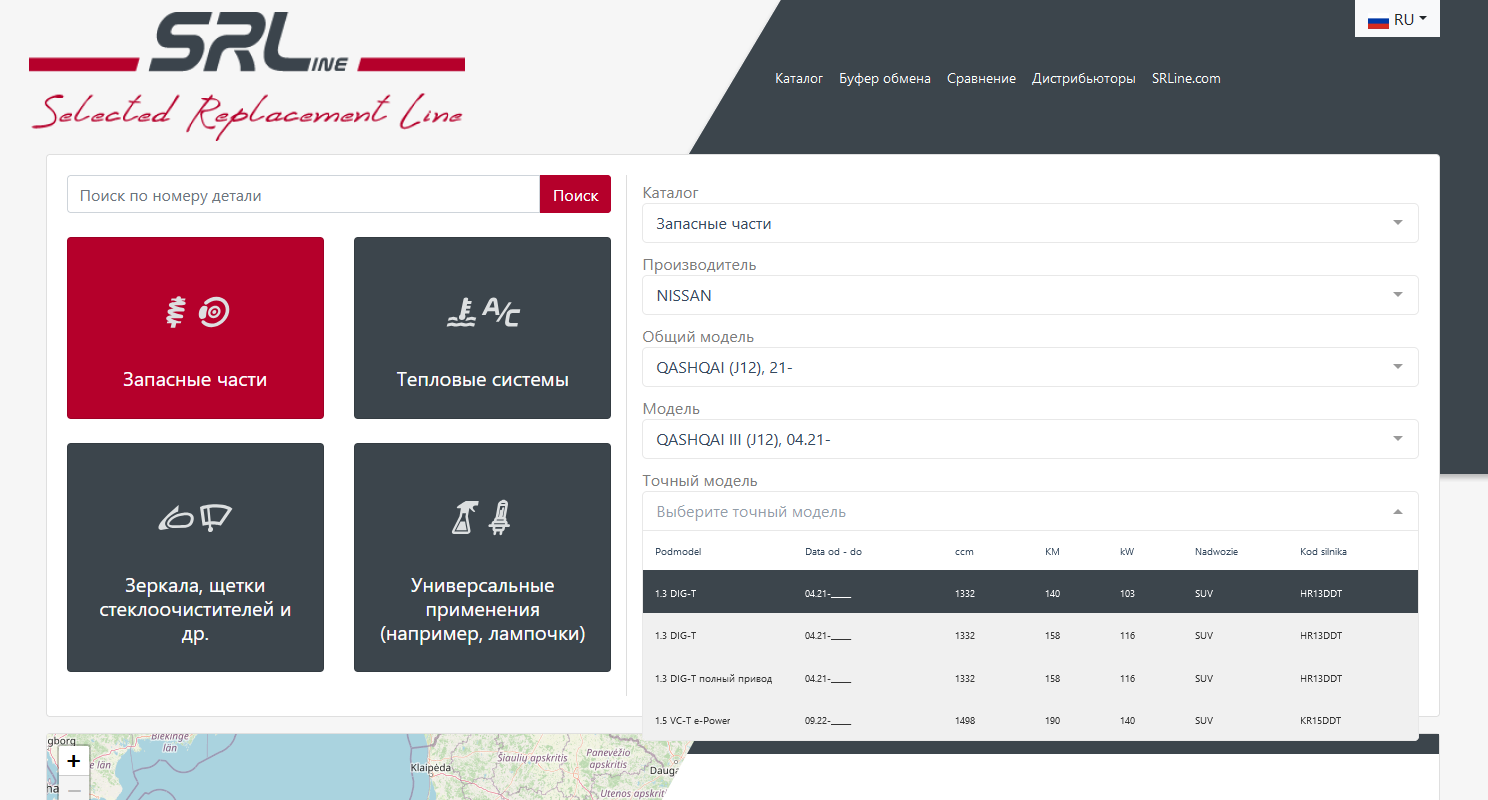The height and width of the screenshot is (800, 1488).
Task: Click engine code KR15DDT
Action: point(1321,720)
